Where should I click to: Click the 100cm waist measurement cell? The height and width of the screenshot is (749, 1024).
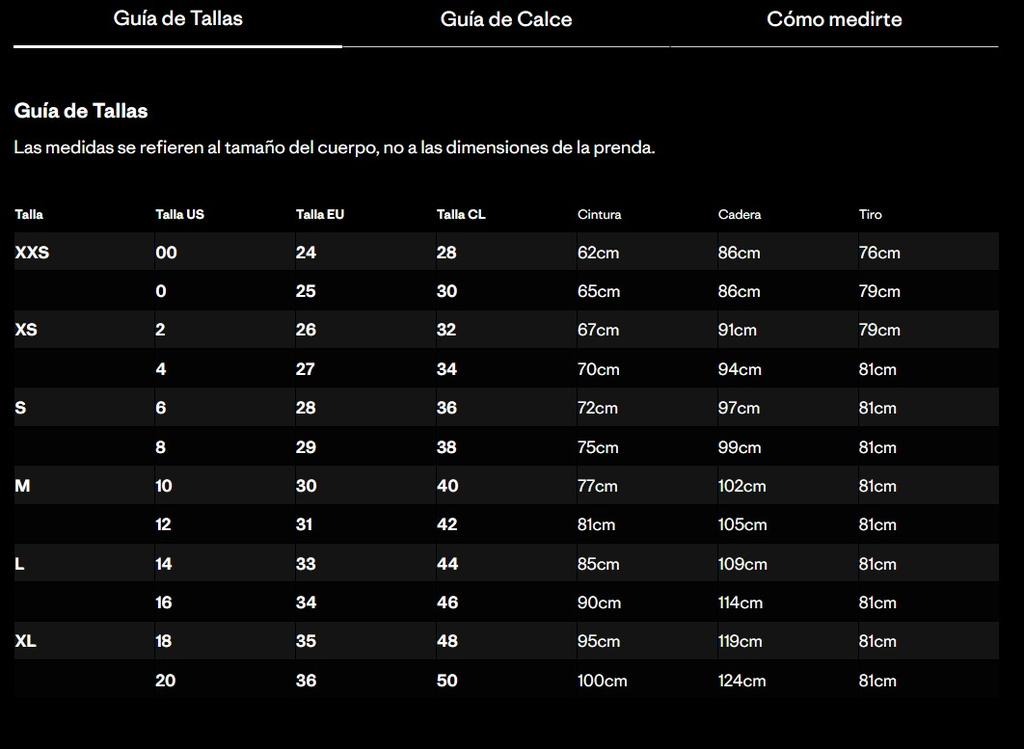pyautogui.click(x=602, y=681)
